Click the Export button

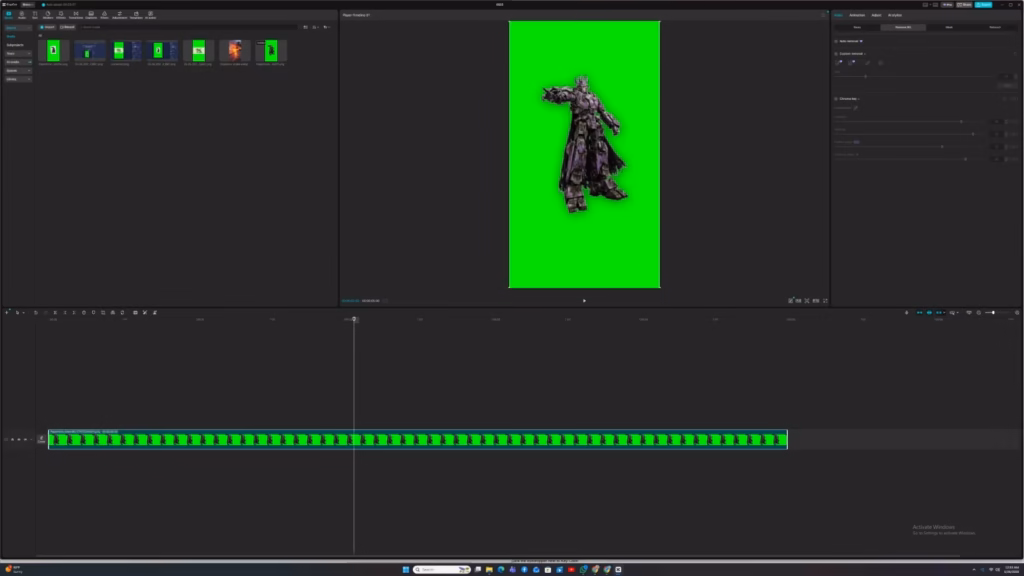(984, 5)
